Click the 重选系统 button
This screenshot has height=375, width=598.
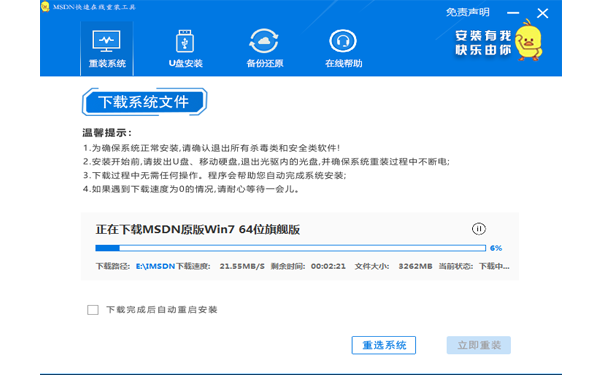[384, 345]
